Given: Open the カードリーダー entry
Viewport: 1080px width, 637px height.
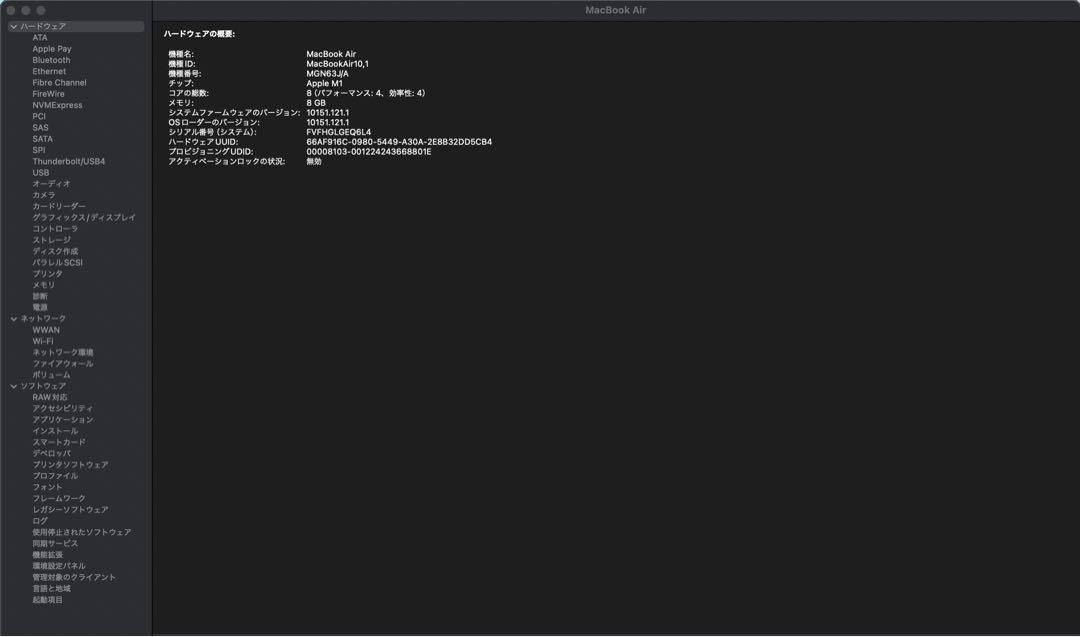Looking at the screenshot, I should pos(59,207).
